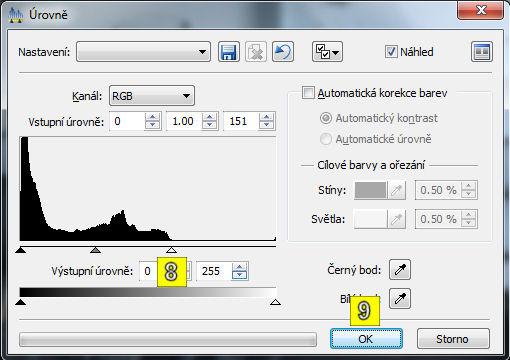Open the Kanál RGB channel dropdown
The height and width of the screenshot is (360, 510).
(152, 96)
